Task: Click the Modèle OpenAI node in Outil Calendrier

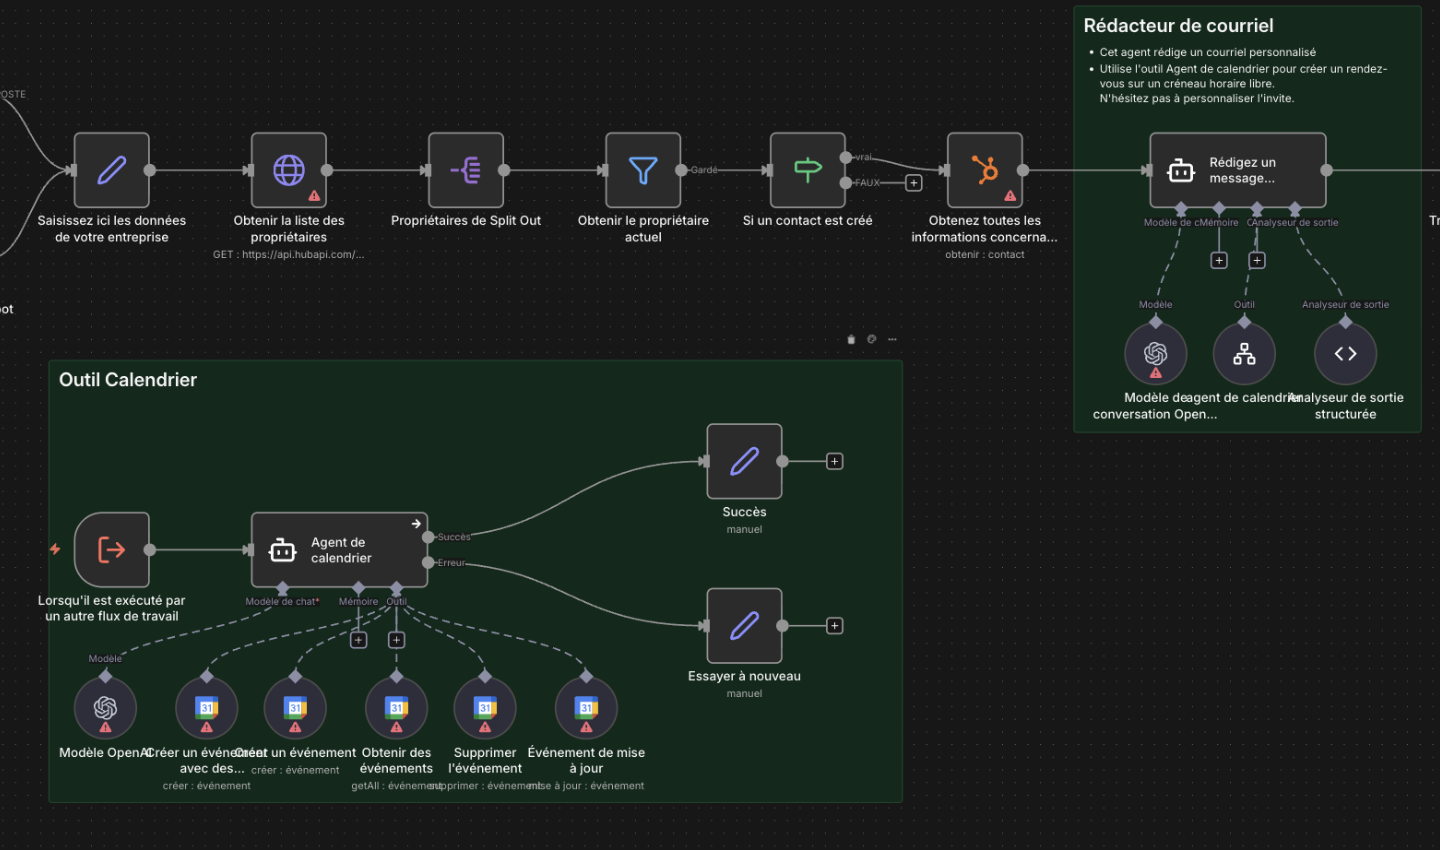Action: click(105, 708)
